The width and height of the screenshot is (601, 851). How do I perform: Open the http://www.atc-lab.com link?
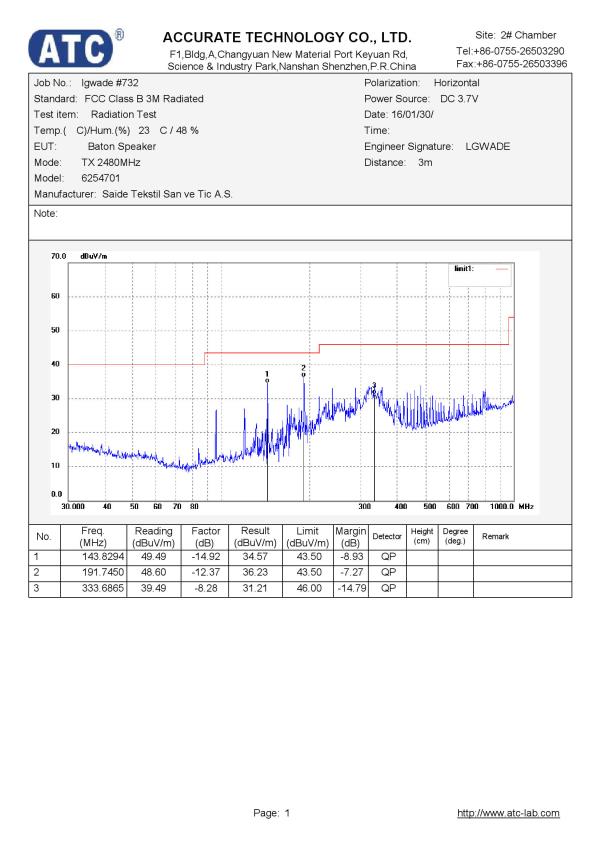pyautogui.click(x=508, y=813)
